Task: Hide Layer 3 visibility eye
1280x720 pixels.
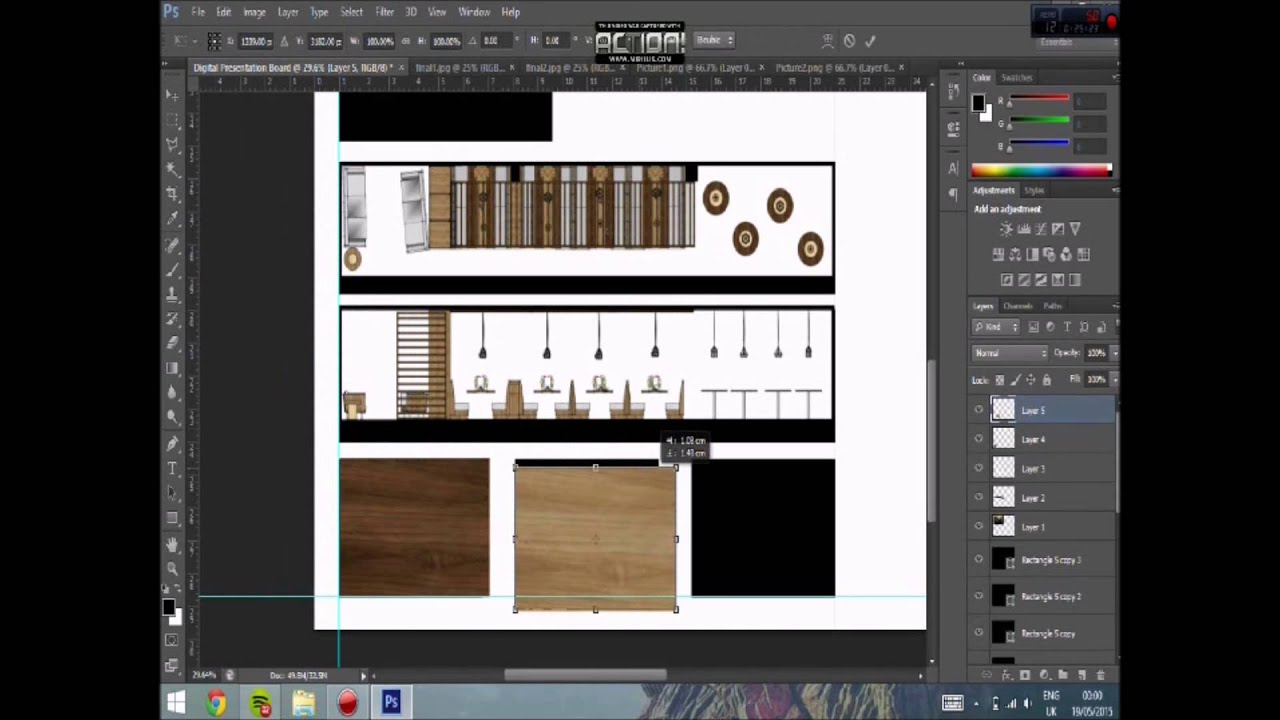Action: click(979, 468)
